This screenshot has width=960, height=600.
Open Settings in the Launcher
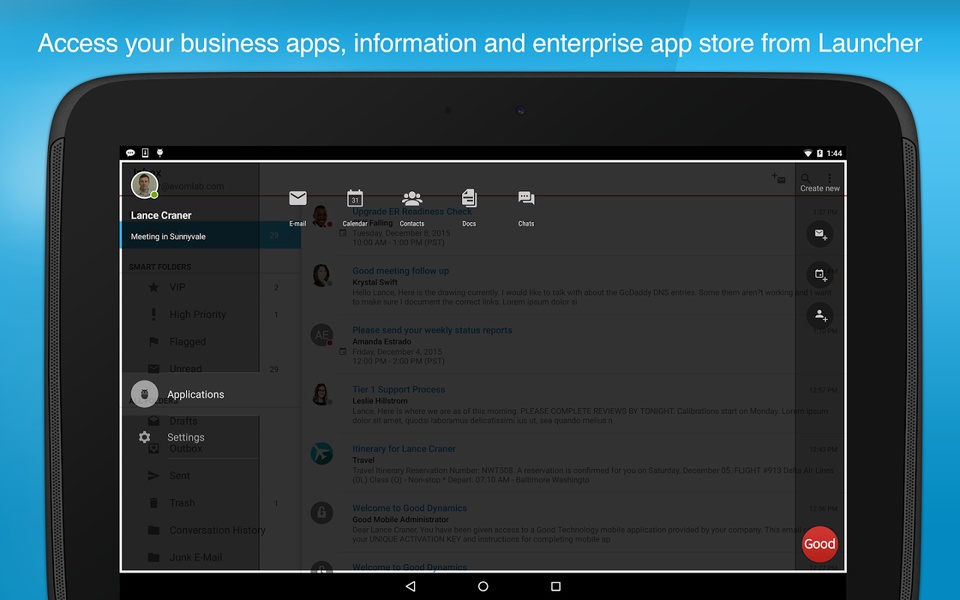coord(190,437)
